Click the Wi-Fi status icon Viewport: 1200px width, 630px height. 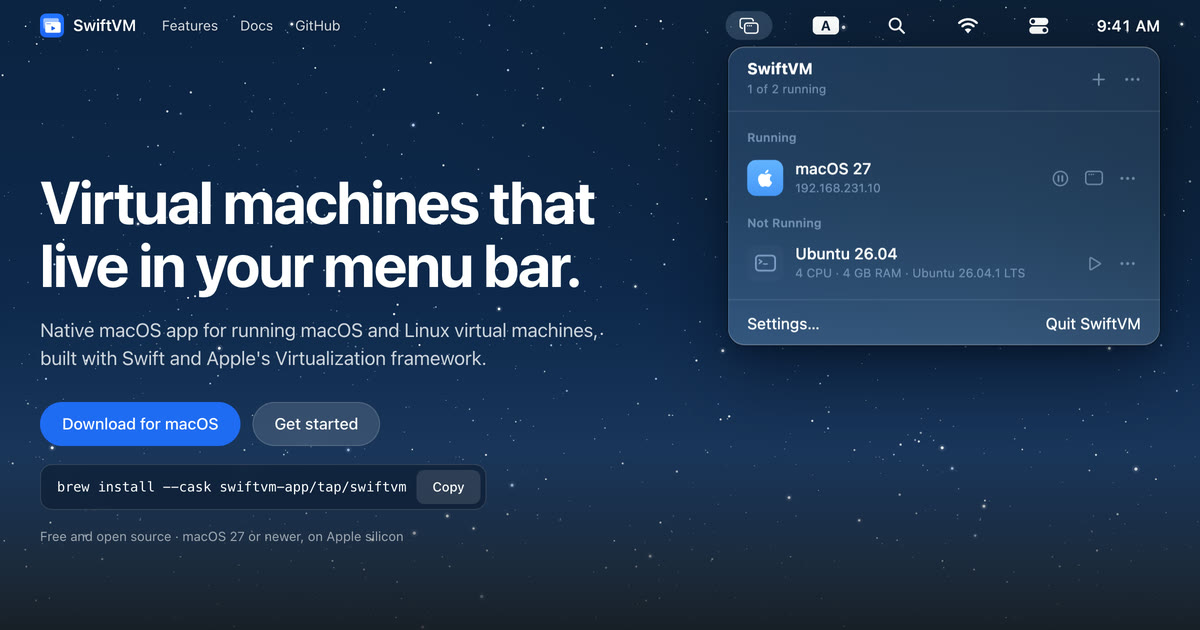click(968, 26)
